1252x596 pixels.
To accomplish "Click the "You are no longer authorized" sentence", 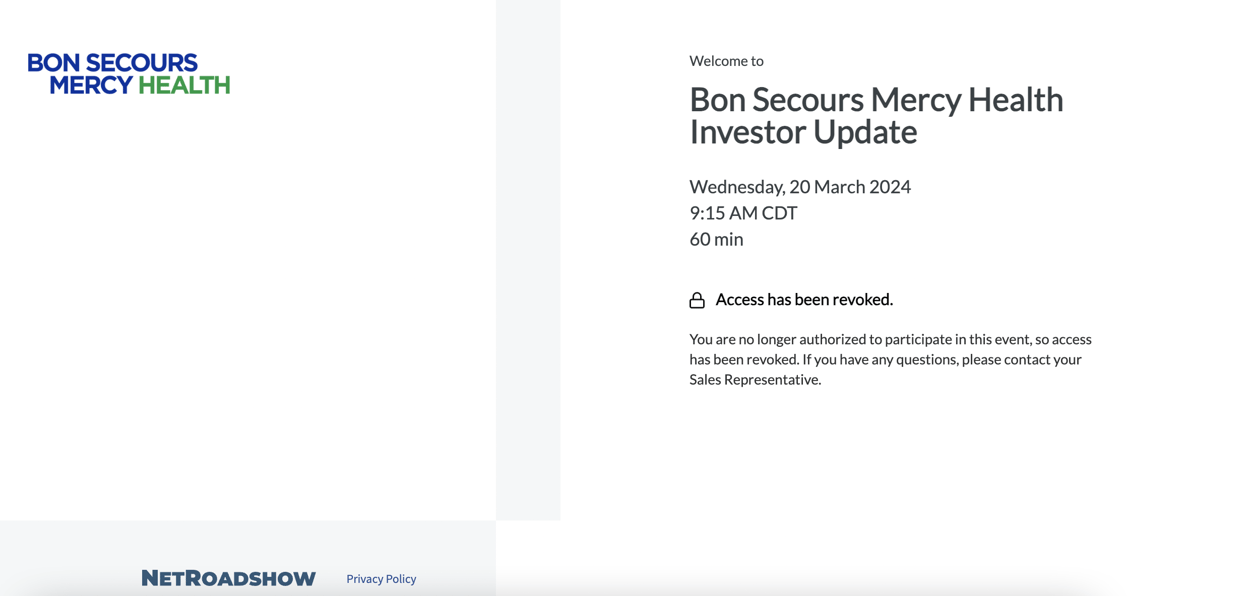I will click(x=800, y=339).
